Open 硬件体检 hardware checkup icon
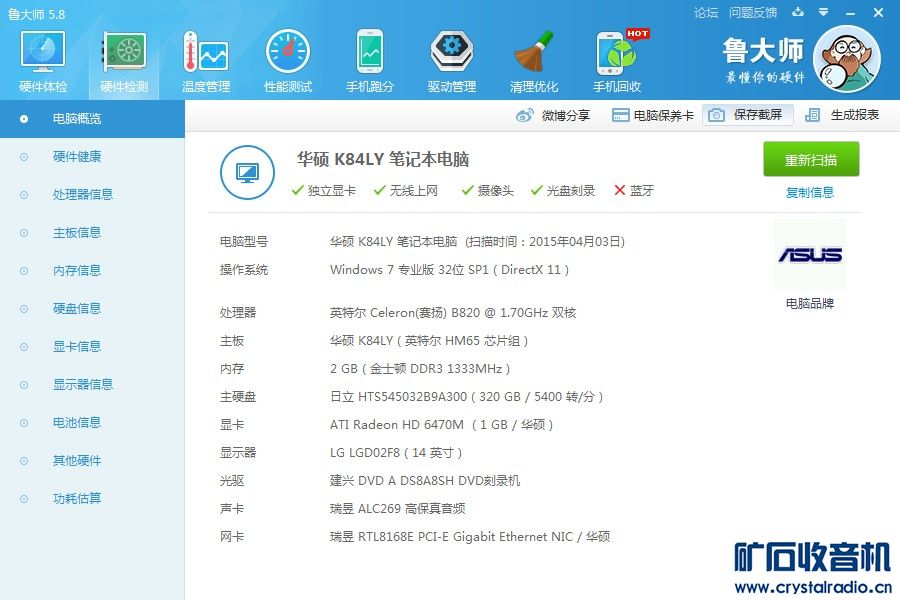This screenshot has width=900, height=600. click(x=42, y=62)
